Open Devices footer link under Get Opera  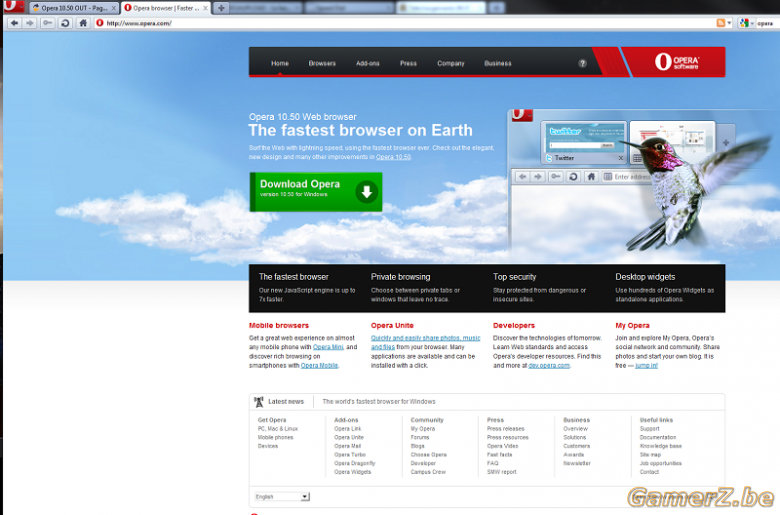click(x=268, y=446)
